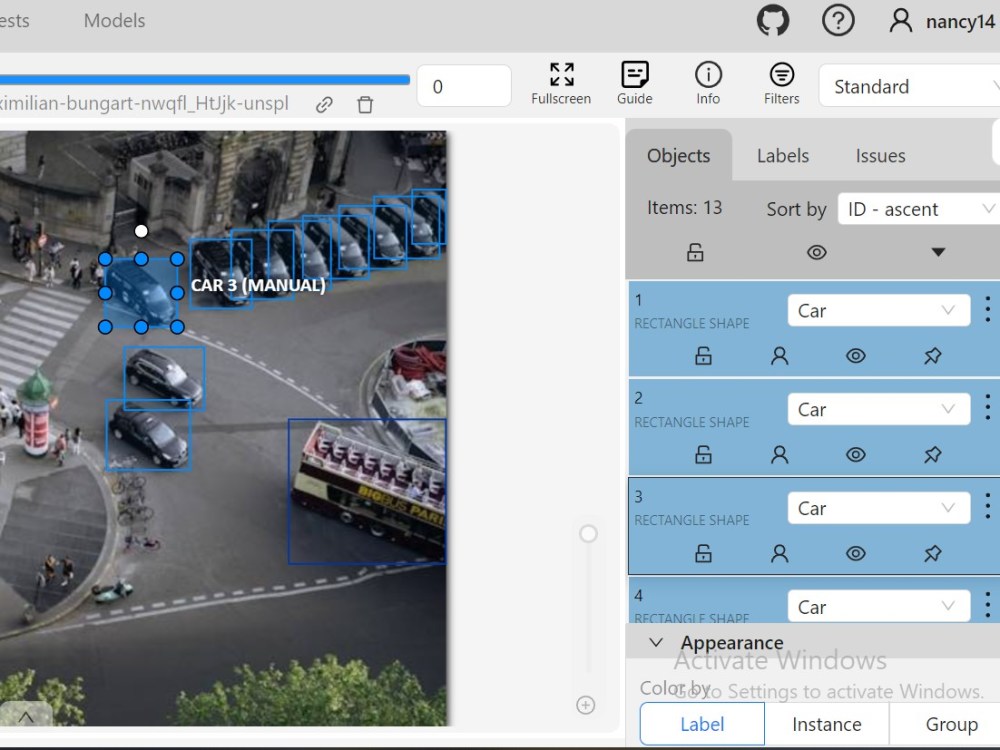Pin object 1
1000x750 pixels.
click(x=932, y=356)
